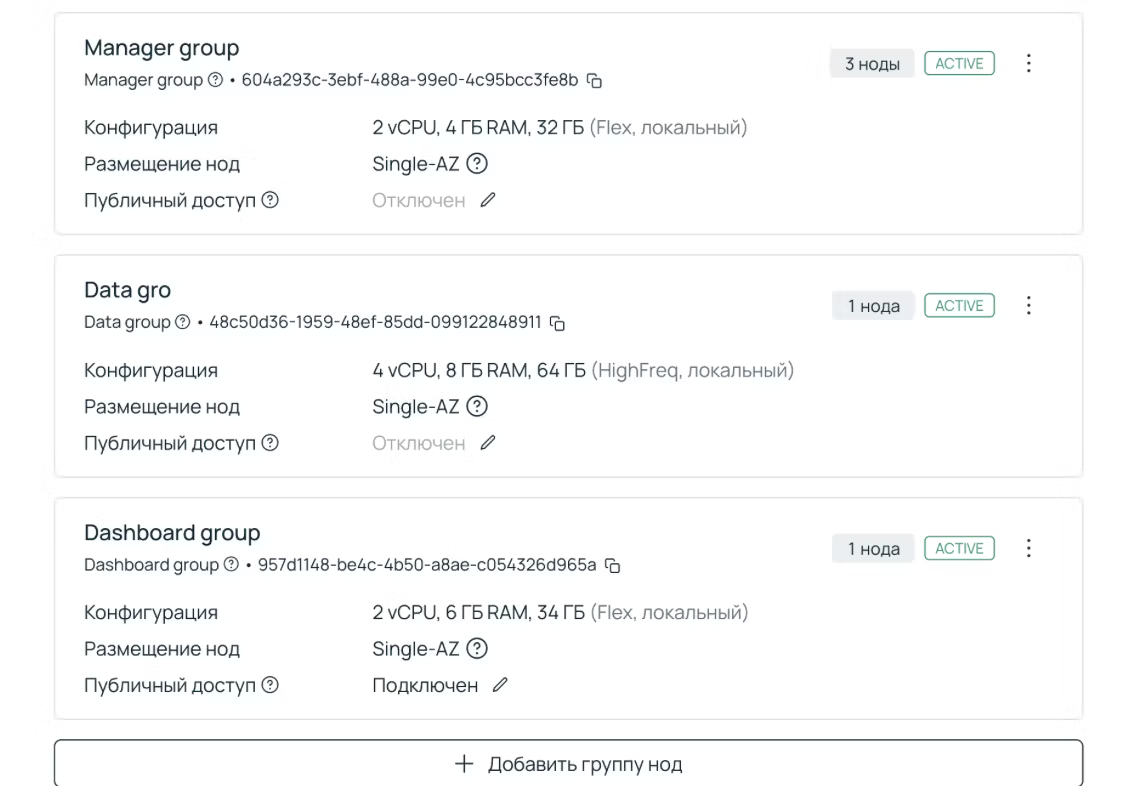This screenshot has height=786, width=1146.
Task: Open the Dashboard group three-dot menu
Action: (1028, 548)
